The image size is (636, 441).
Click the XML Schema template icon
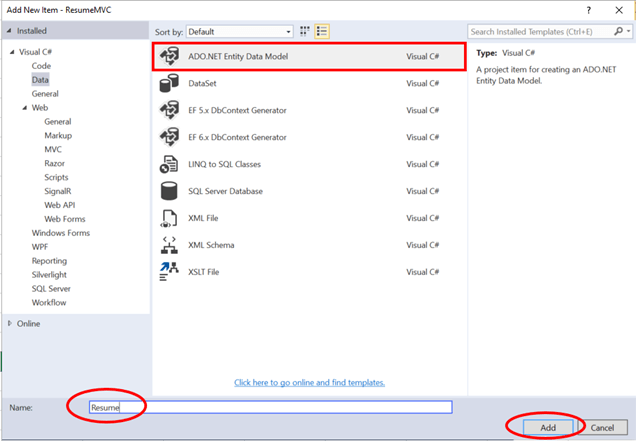pyautogui.click(x=169, y=245)
